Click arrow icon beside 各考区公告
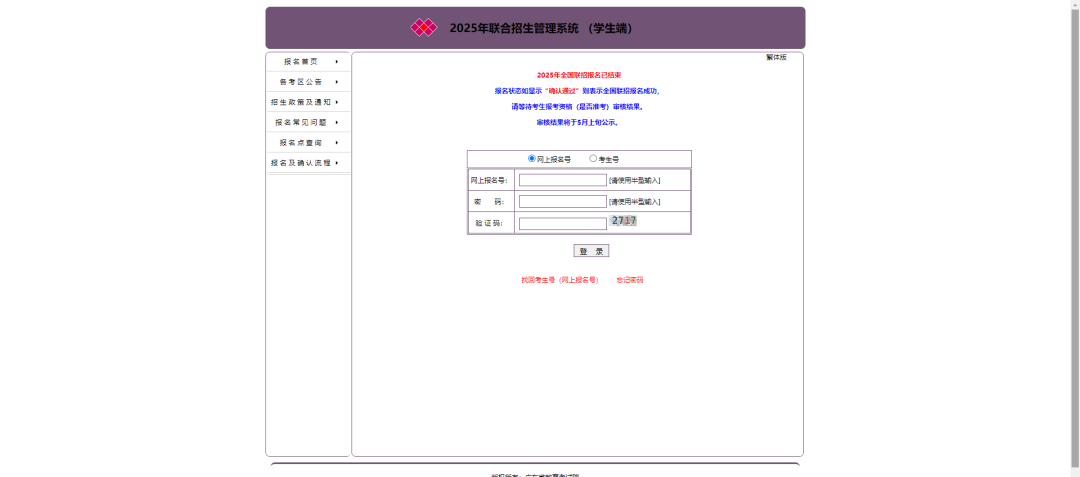1080x477 pixels. (x=337, y=82)
